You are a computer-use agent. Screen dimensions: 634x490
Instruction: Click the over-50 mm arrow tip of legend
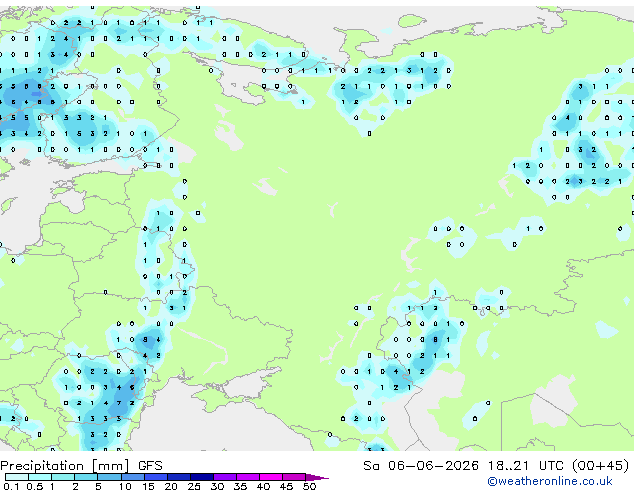(317, 477)
